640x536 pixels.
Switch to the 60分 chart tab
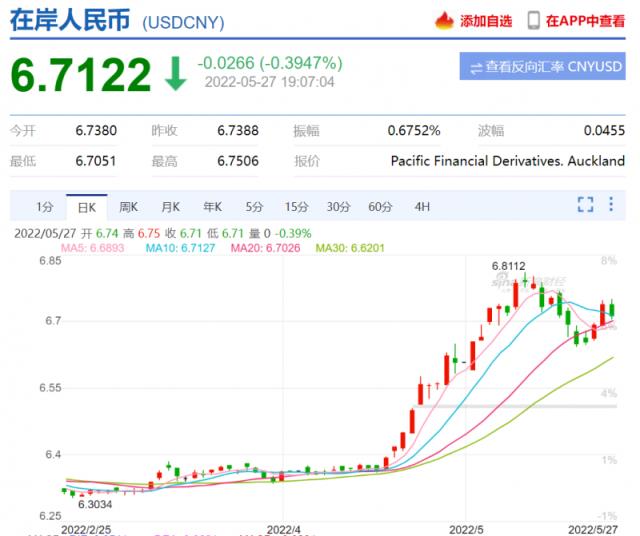point(380,207)
